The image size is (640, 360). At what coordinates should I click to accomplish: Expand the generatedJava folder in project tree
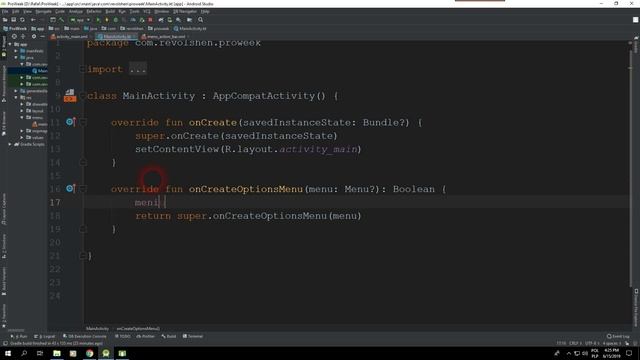click(16, 91)
